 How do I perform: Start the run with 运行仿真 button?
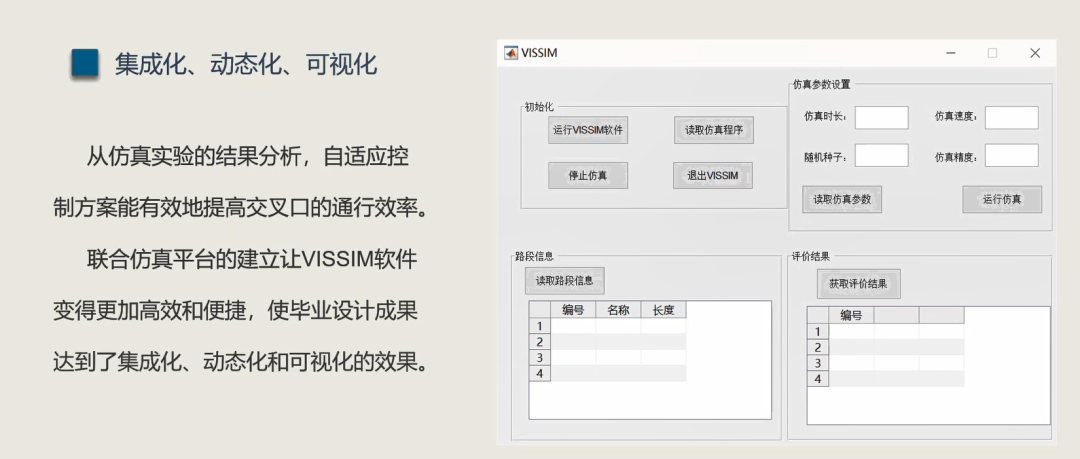[1001, 199]
